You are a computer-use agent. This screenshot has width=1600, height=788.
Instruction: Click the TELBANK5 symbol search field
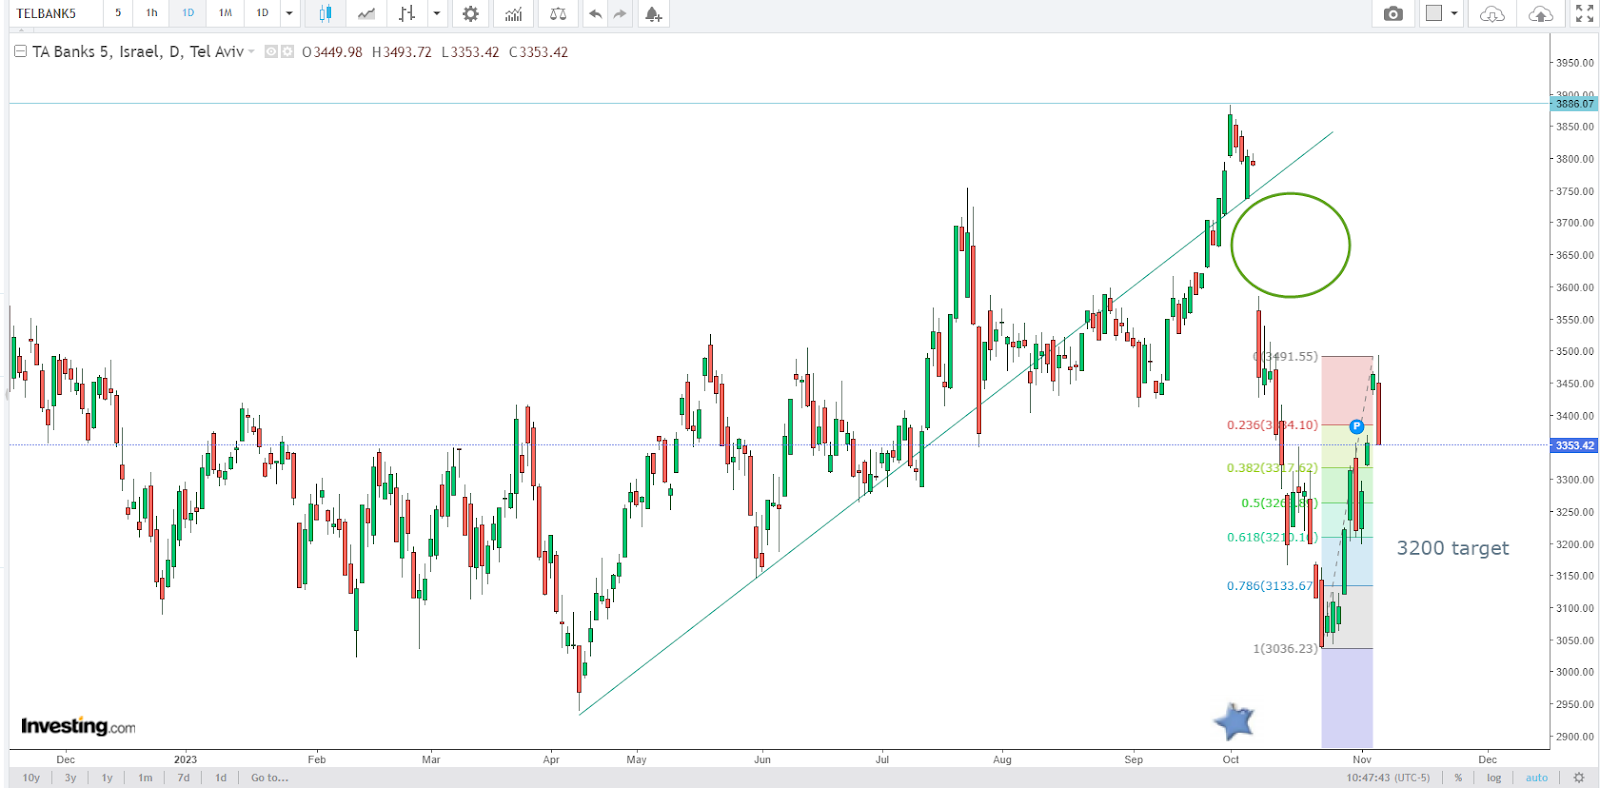pos(54,13)
